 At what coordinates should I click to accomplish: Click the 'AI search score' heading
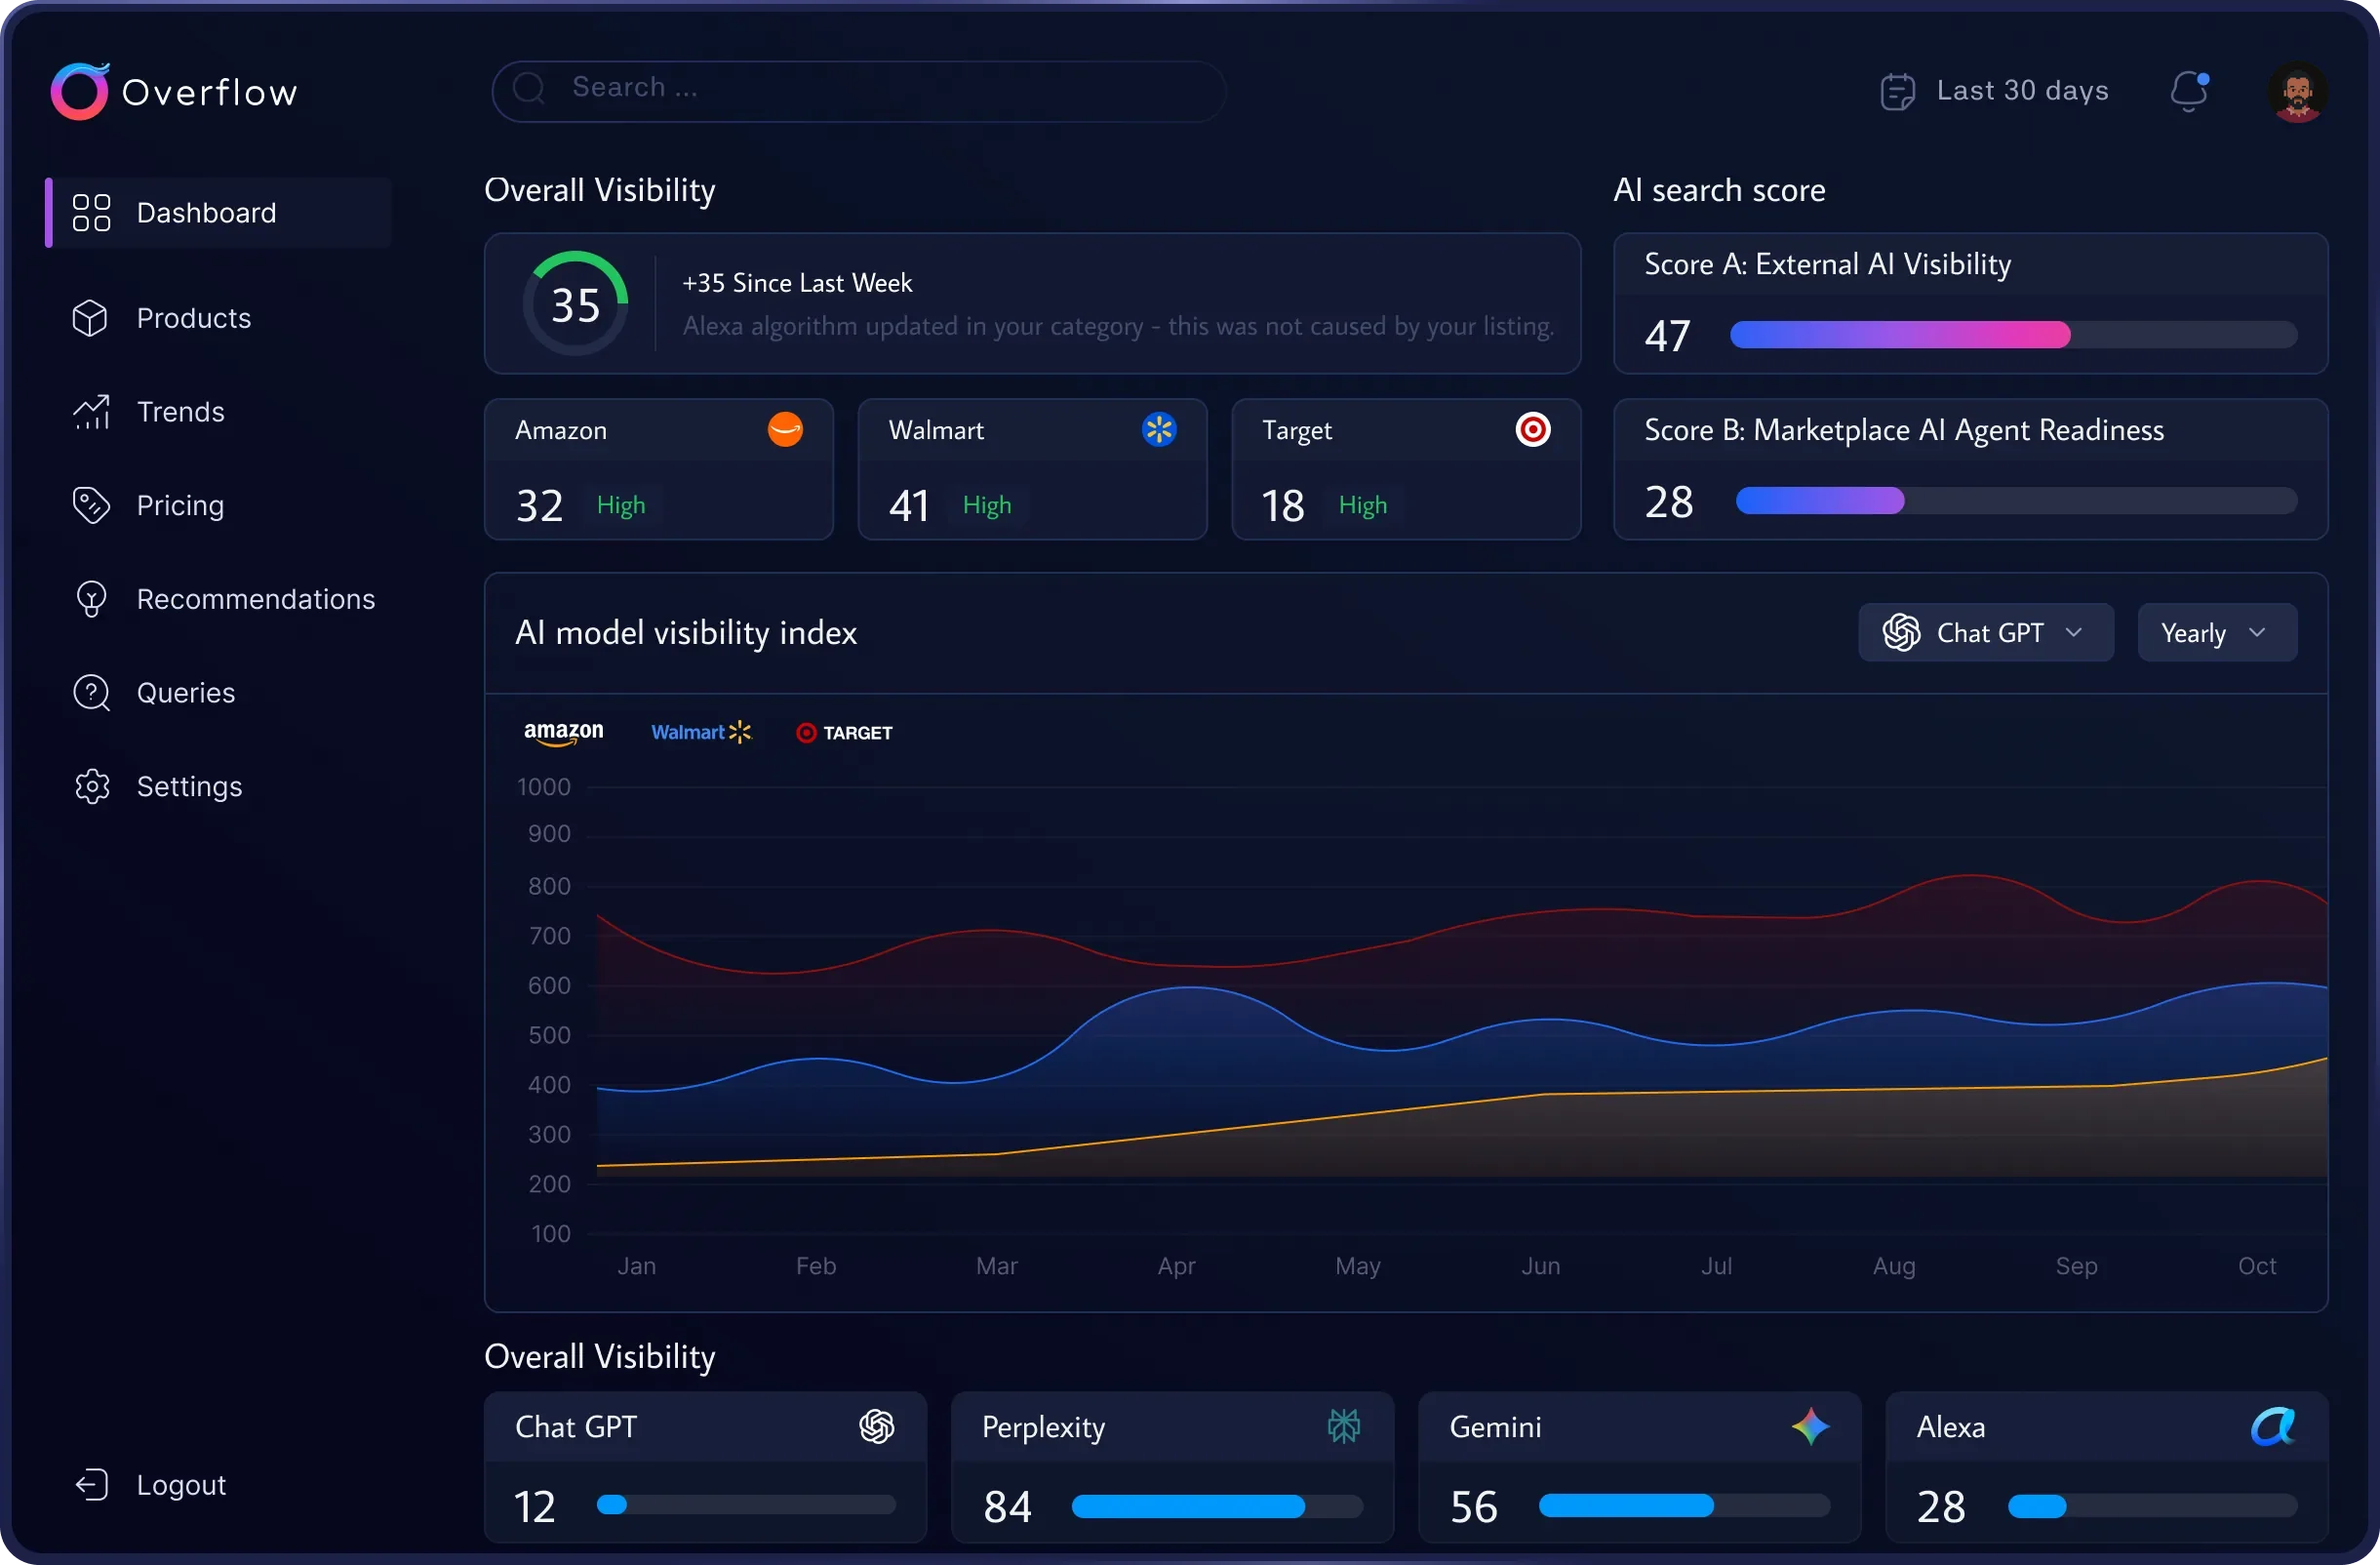pos(1719,190)
